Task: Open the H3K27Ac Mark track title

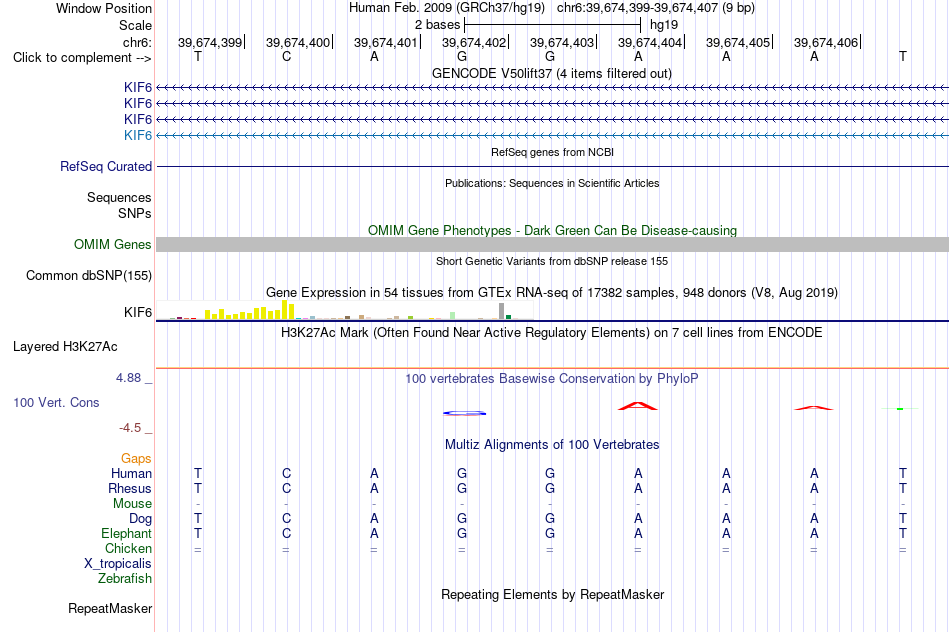Action: [x=552, y=332]
